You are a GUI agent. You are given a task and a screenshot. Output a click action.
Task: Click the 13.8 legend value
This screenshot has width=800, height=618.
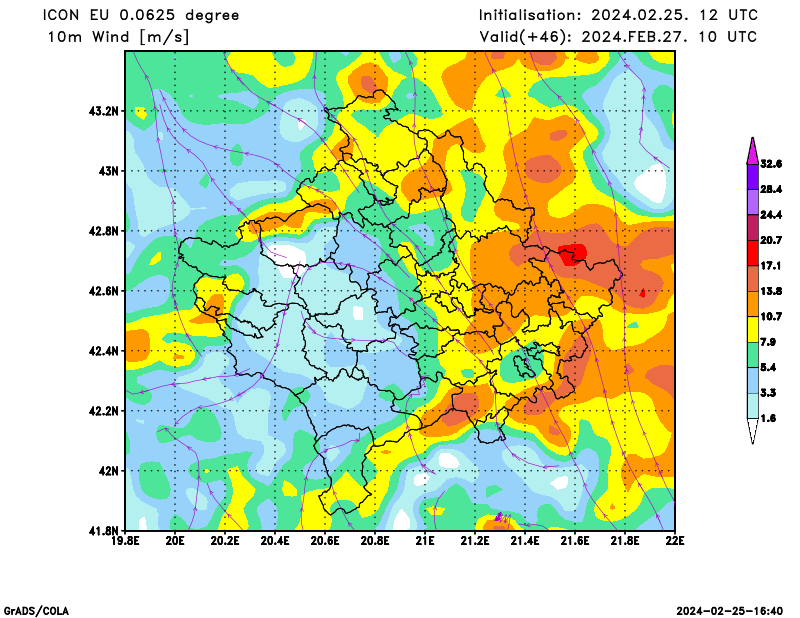pos(771,291)
